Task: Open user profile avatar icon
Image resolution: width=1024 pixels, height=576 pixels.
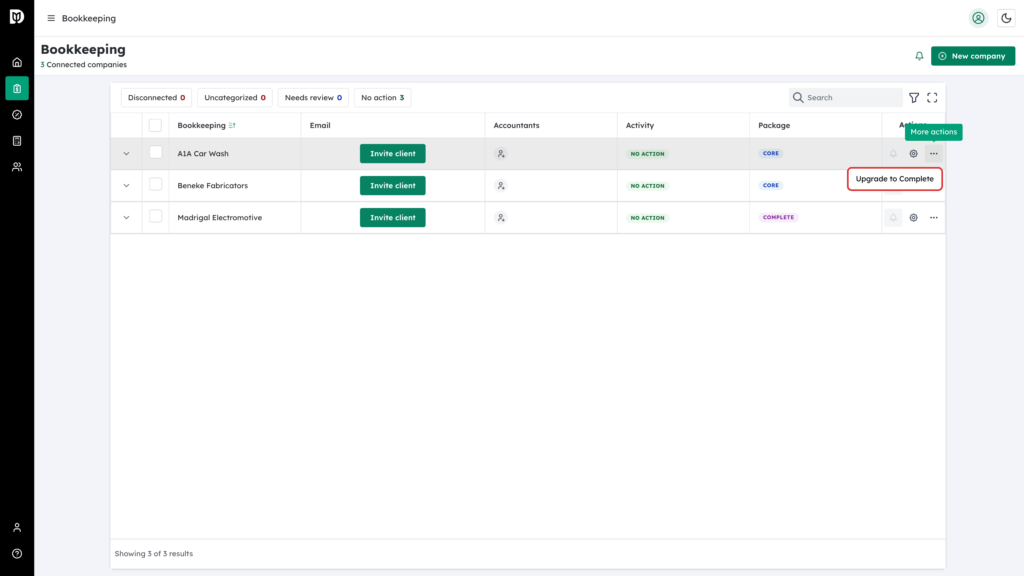Action: pyautogui.click(x=978, y=18)
